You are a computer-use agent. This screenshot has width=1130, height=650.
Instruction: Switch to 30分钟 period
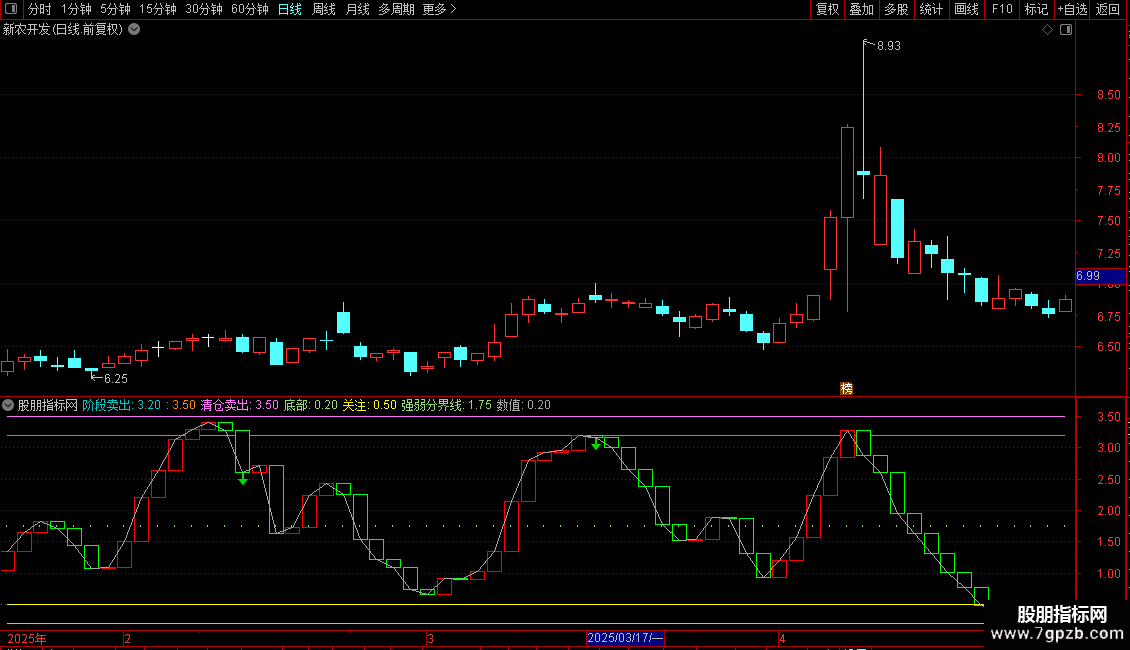tap(203, 9)
